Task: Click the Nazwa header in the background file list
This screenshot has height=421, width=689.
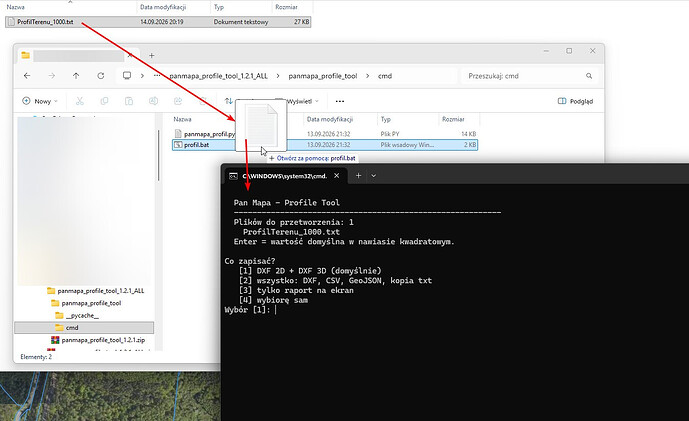Action: tap(15, 7)
